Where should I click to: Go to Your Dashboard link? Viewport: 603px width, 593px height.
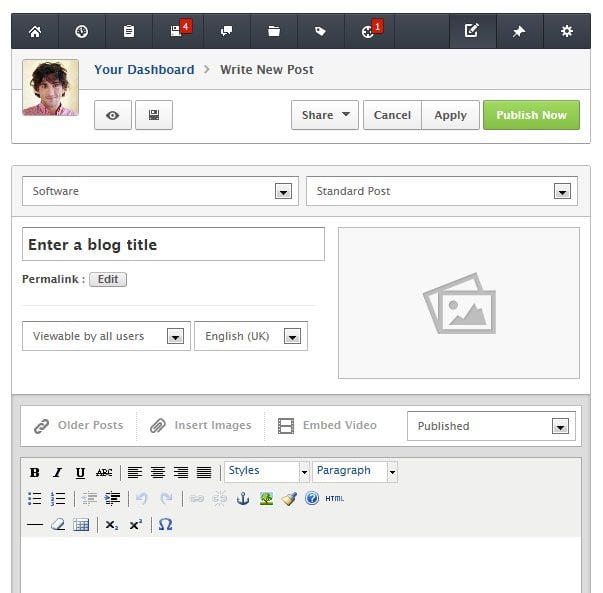pos(144,69)
